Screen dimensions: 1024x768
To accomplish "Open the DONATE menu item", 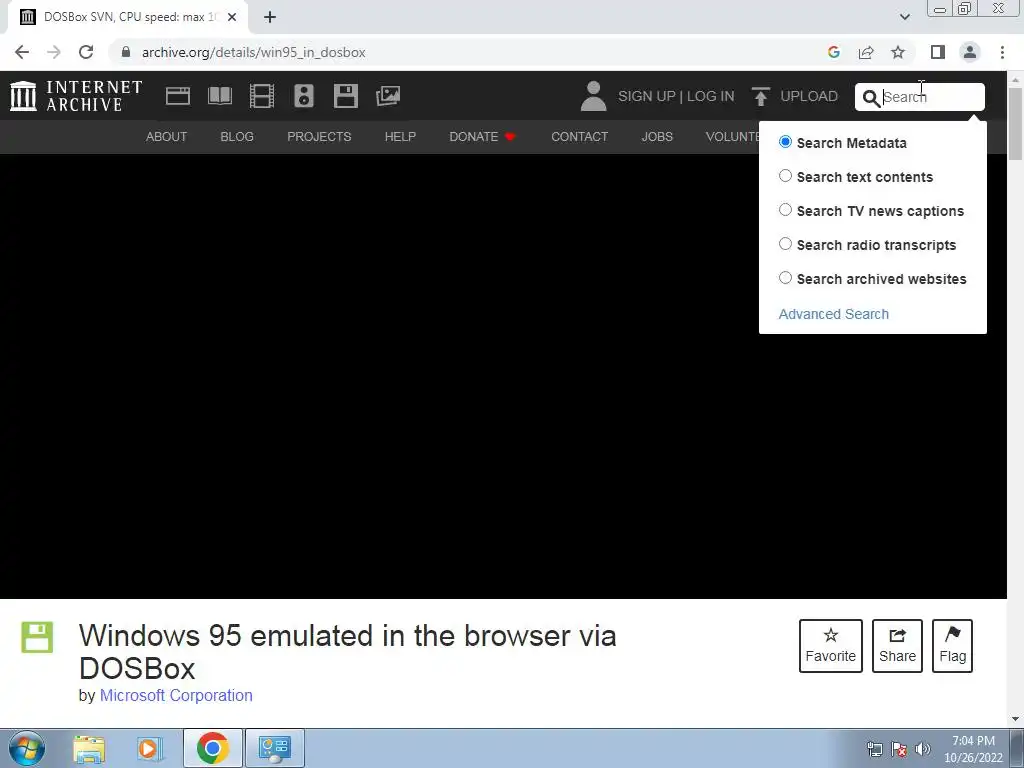I will [x=482, y=136].
